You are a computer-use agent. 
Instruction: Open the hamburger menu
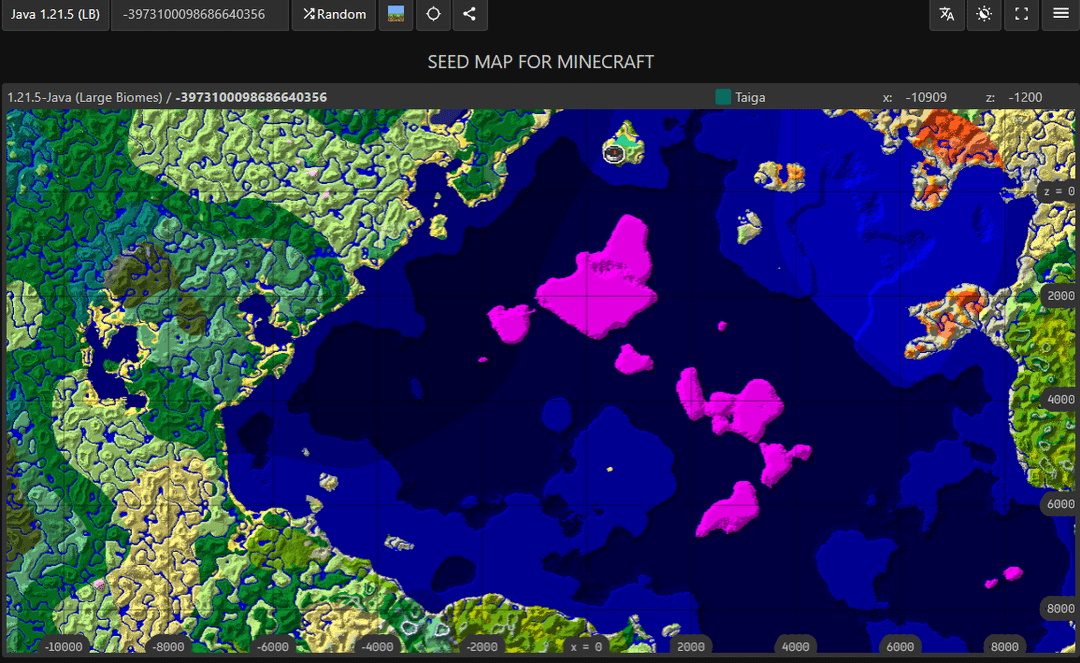click(1060, 15)
